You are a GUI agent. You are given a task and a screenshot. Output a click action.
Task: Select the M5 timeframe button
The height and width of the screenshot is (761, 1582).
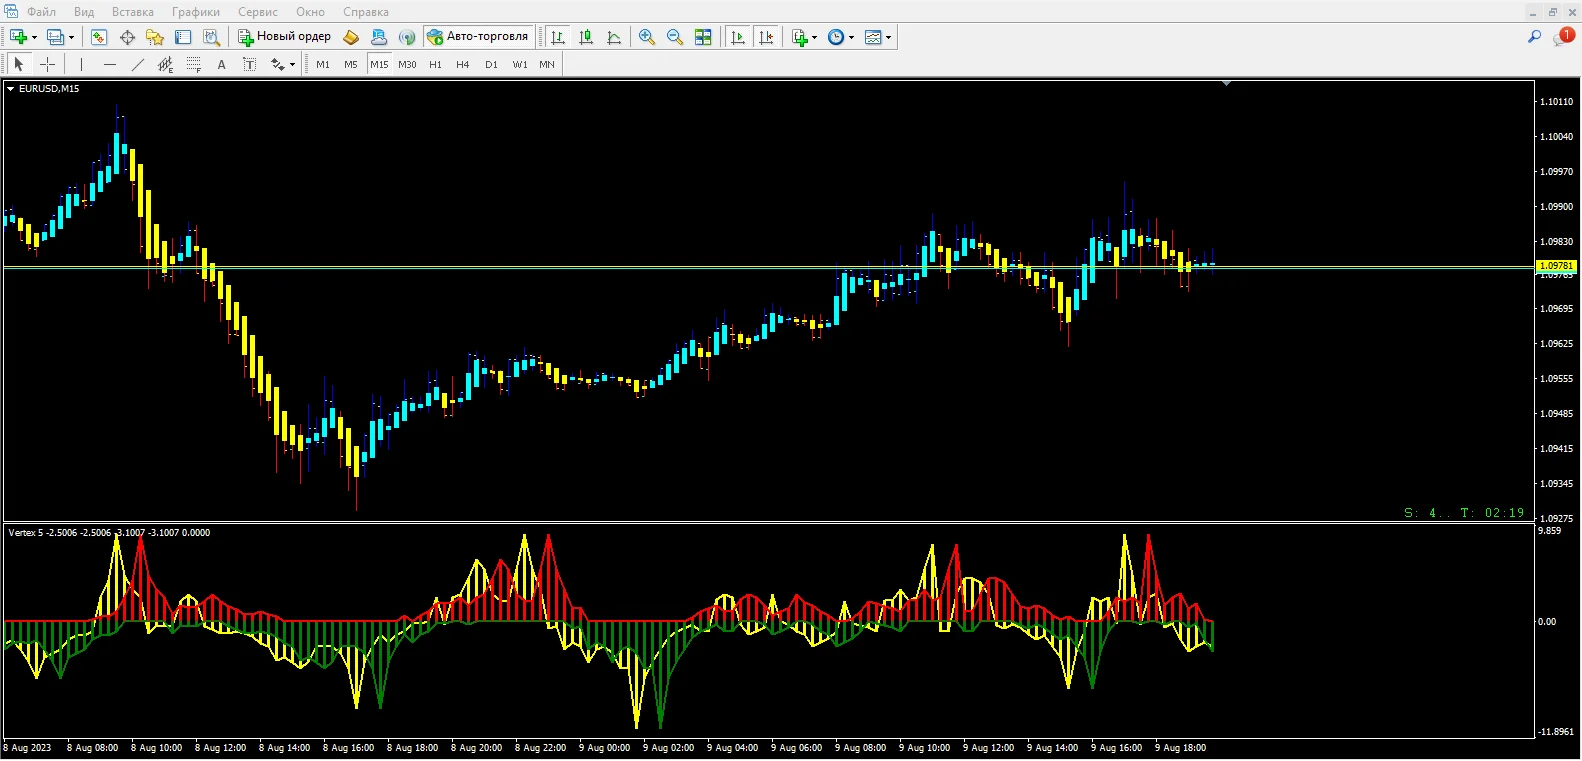pyautogui.click(x=351, y=64)
